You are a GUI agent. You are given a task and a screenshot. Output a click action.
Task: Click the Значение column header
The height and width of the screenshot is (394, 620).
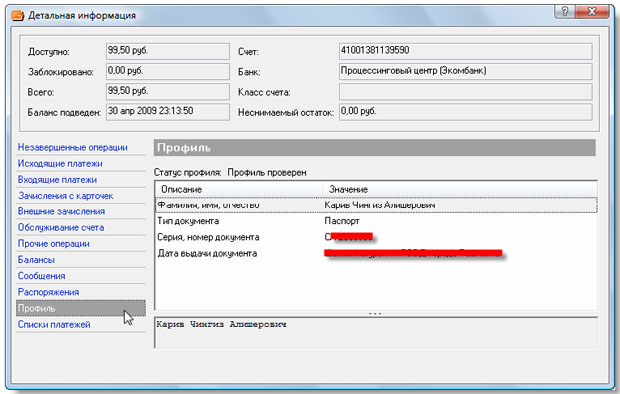(460, 189)
